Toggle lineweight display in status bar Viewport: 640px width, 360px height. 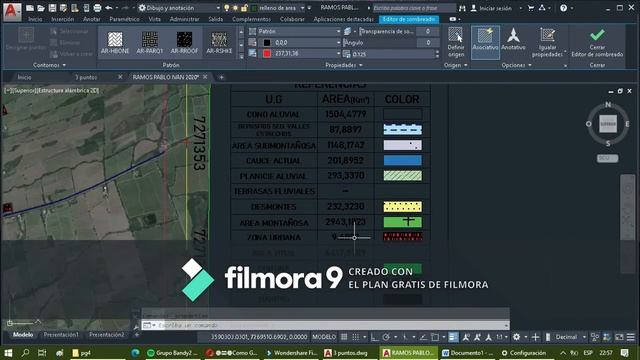click(x=453, y=337)
